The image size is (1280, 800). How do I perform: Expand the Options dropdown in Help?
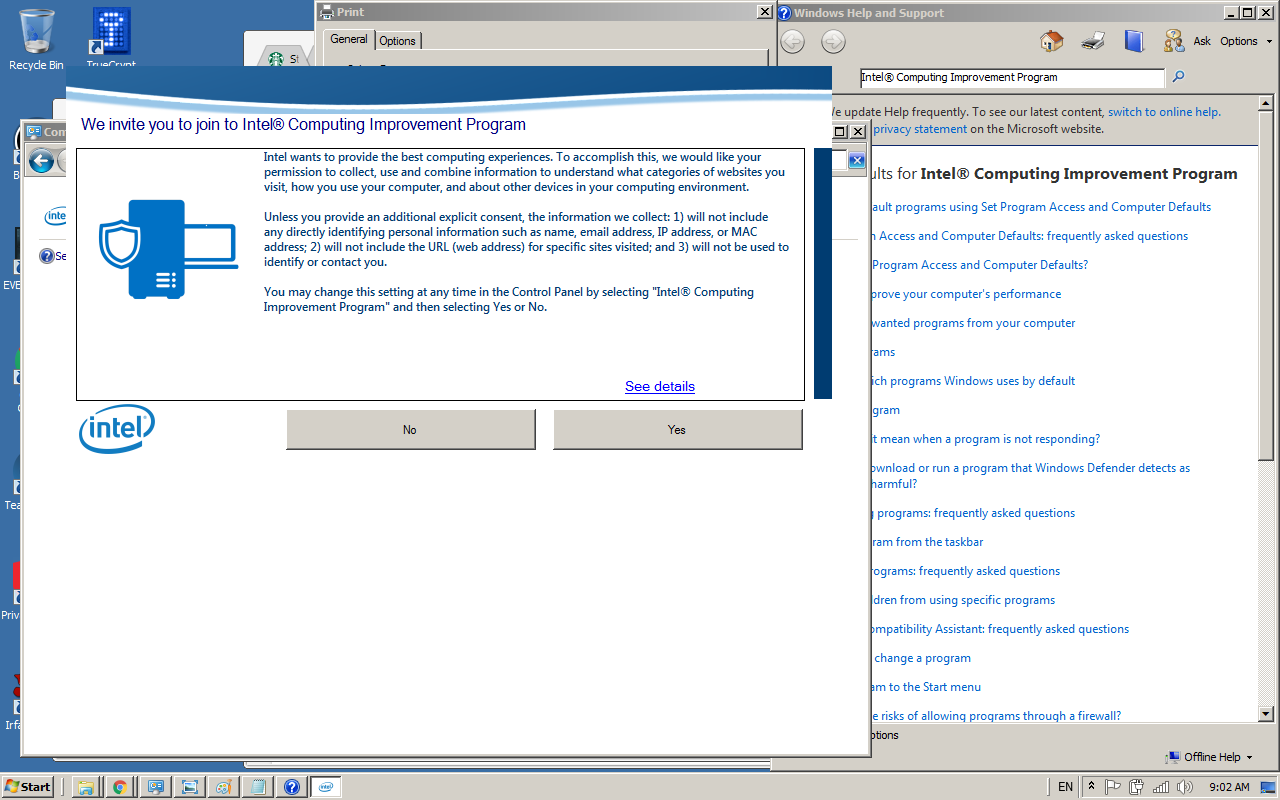click(x=1246, y=41)
